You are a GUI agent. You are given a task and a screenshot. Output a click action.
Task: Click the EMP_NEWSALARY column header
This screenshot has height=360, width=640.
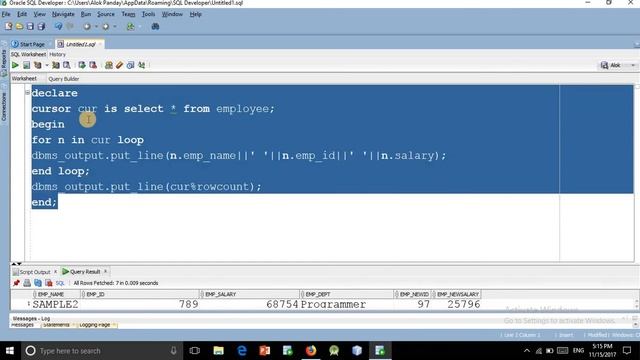point(457,294)
